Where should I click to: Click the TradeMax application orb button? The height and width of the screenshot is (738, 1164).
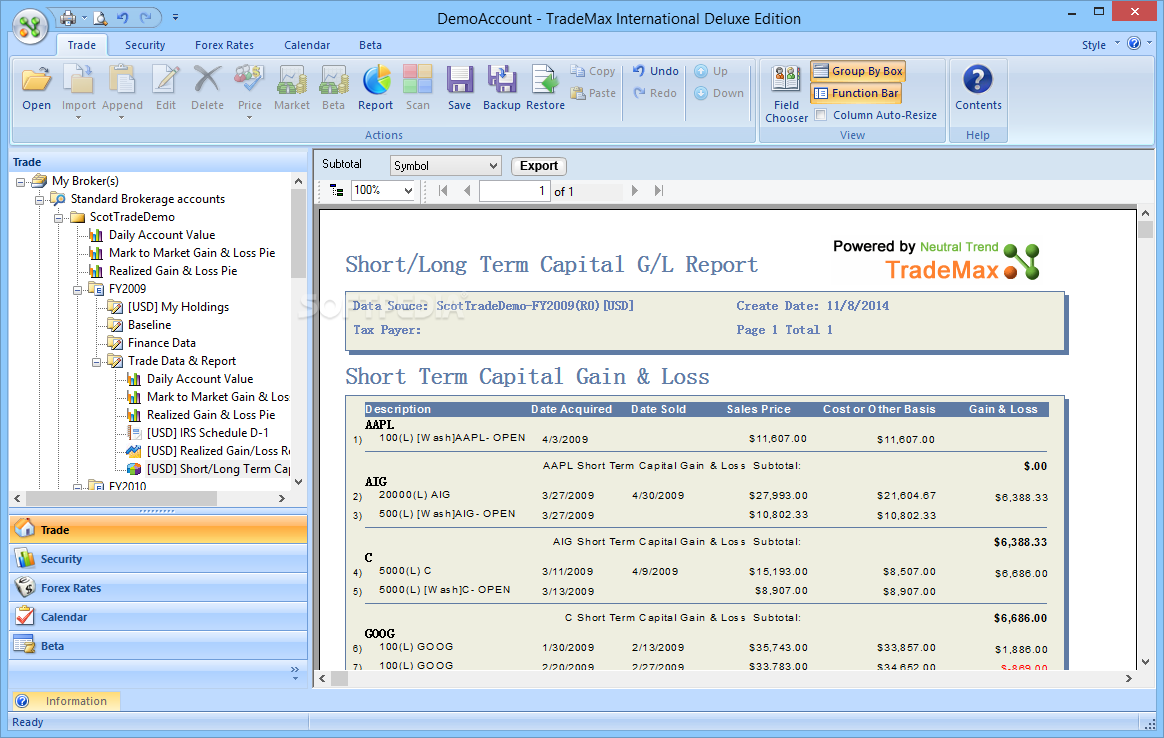[x=30, y=27]
